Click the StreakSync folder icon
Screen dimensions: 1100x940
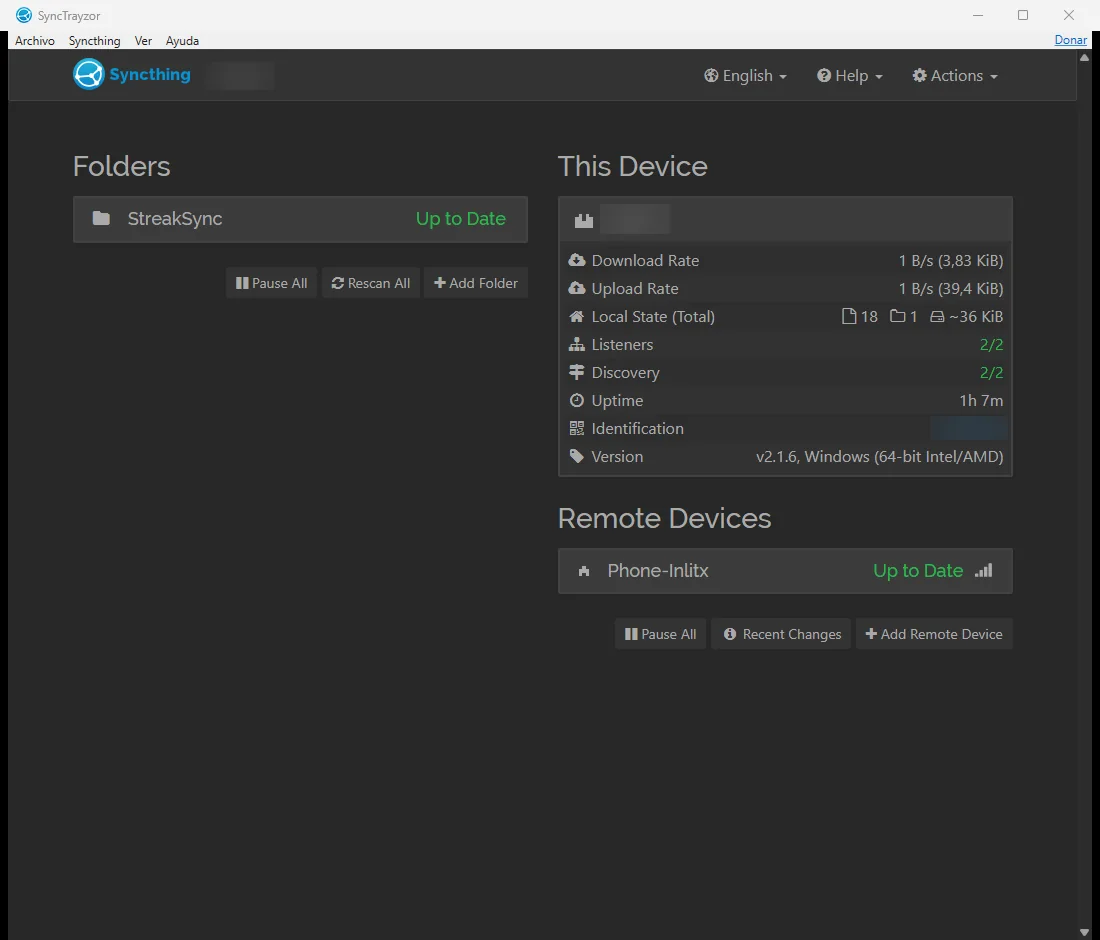coord(101,218)
